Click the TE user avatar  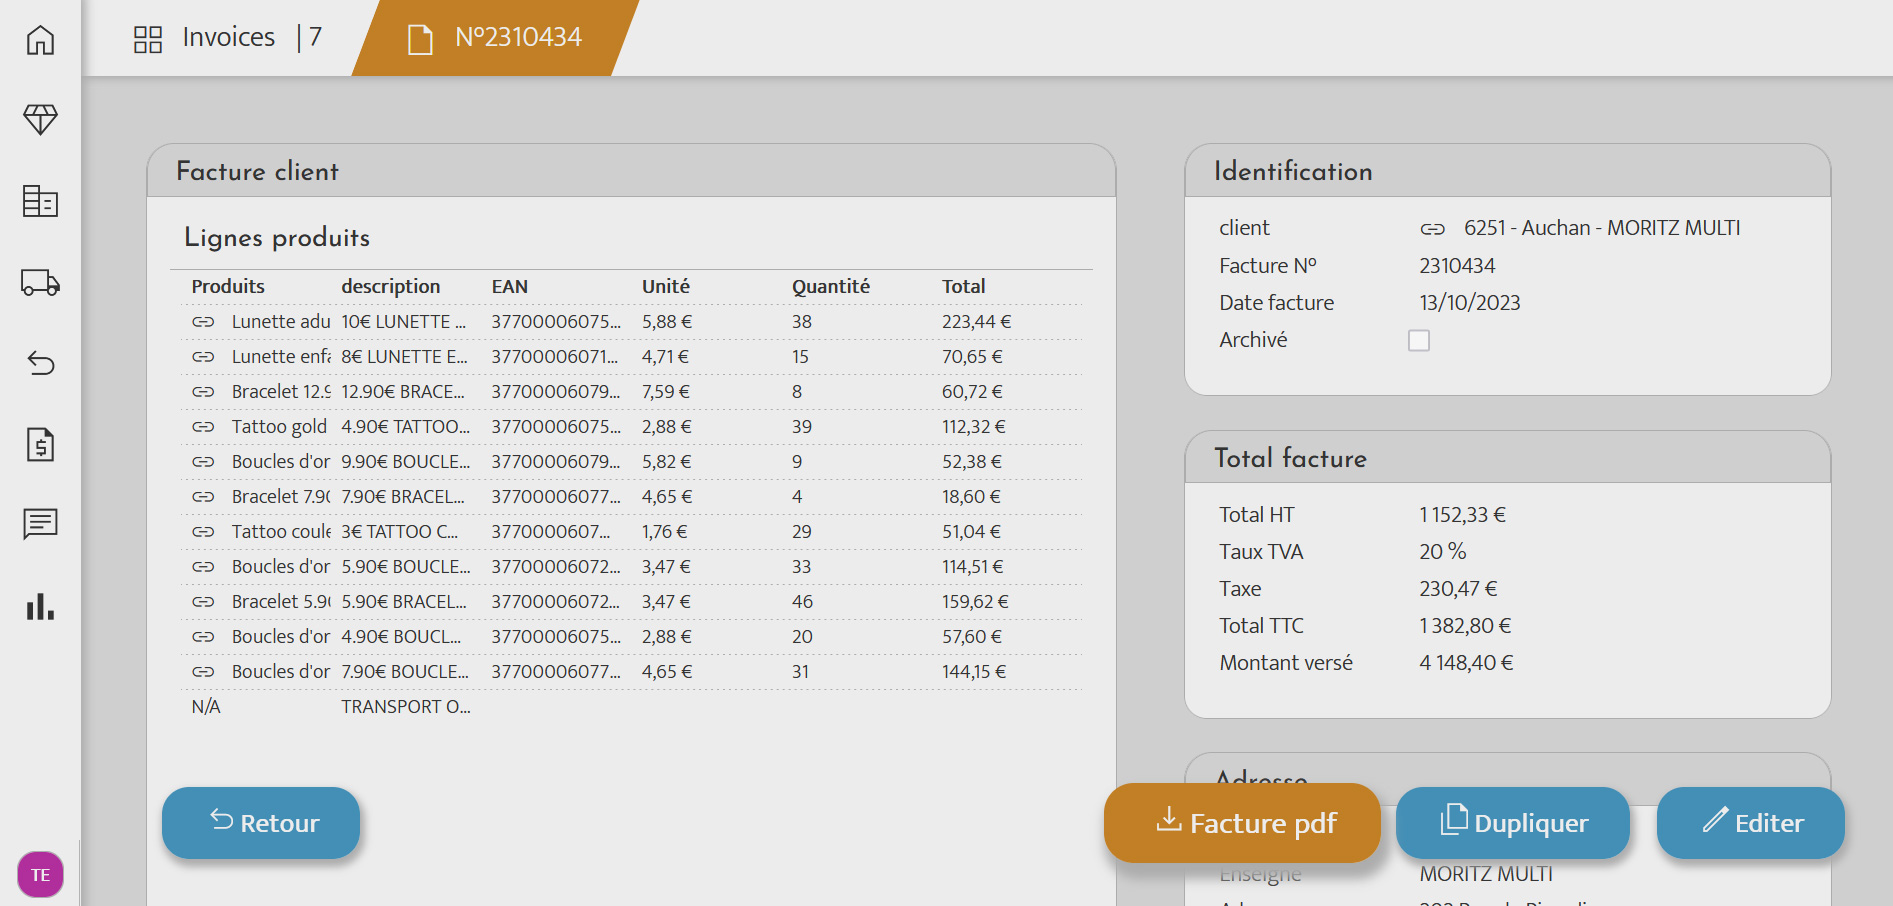coord(40,875)
